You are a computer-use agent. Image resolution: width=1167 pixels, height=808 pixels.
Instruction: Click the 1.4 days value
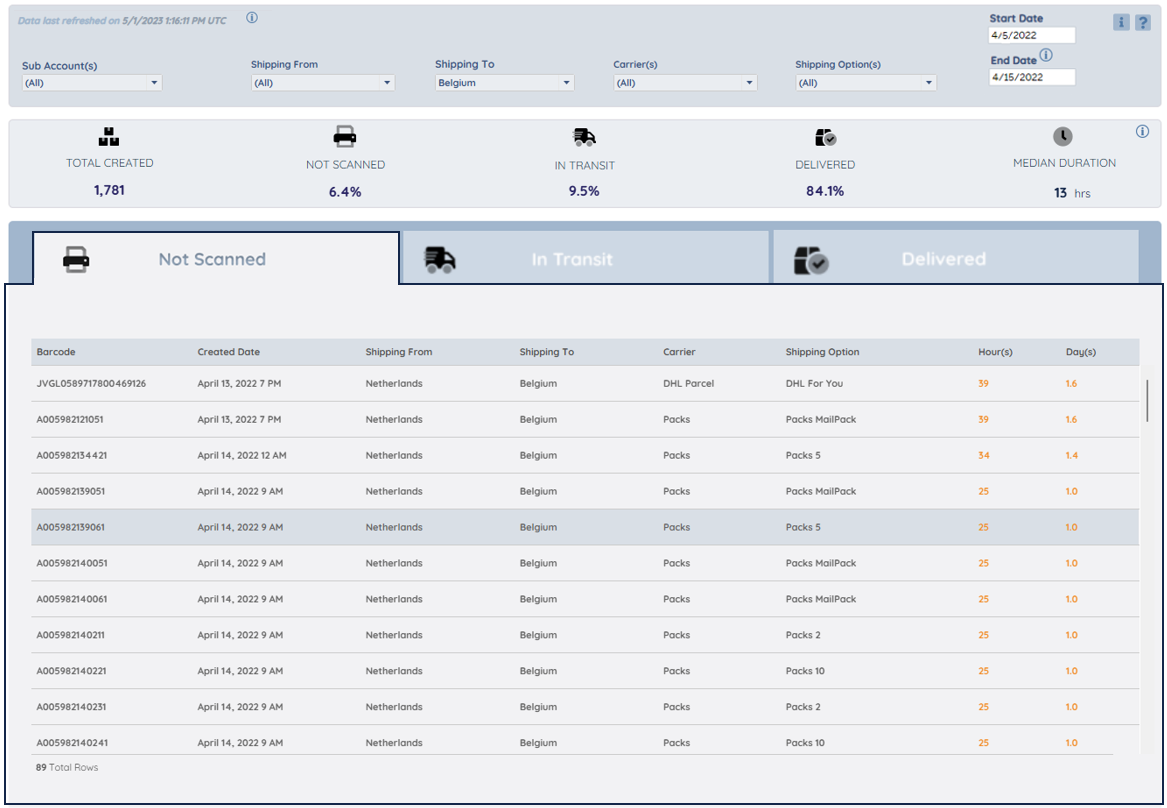[1071, 455]
